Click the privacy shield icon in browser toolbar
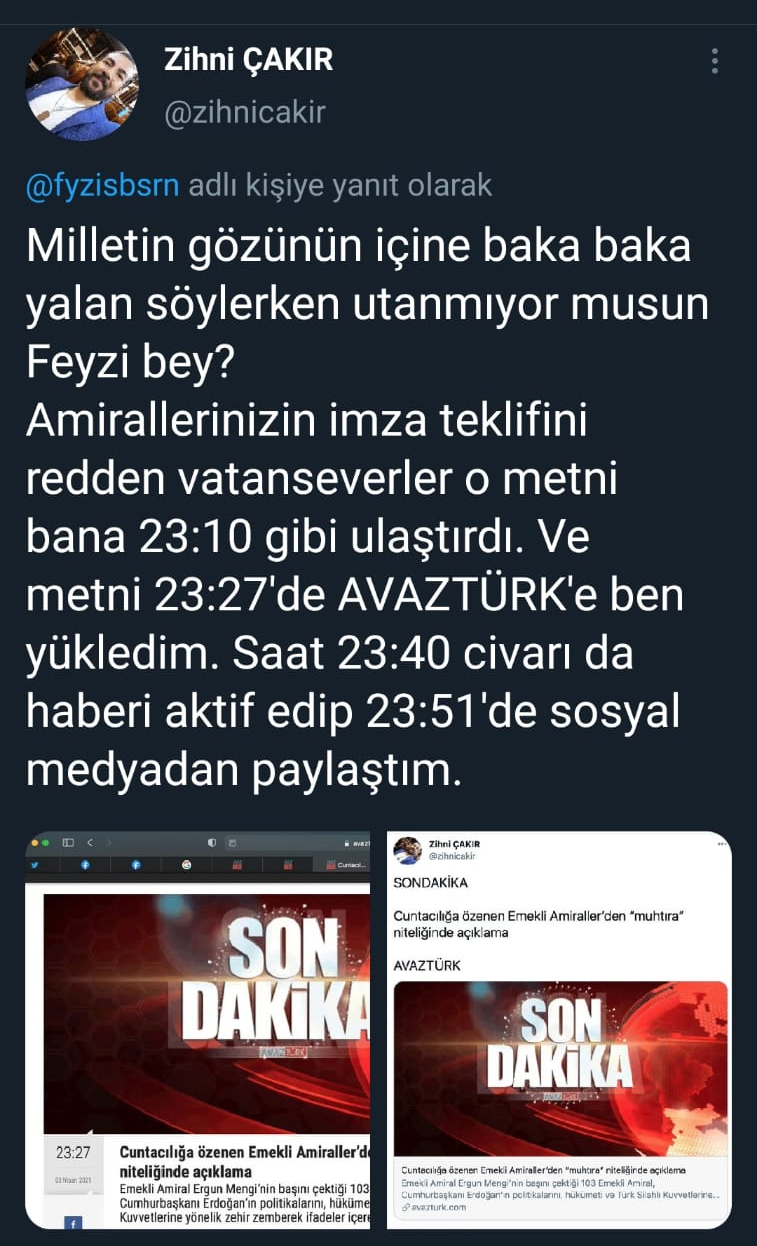Screen dimensions: 757x1246 click(212, 843)
